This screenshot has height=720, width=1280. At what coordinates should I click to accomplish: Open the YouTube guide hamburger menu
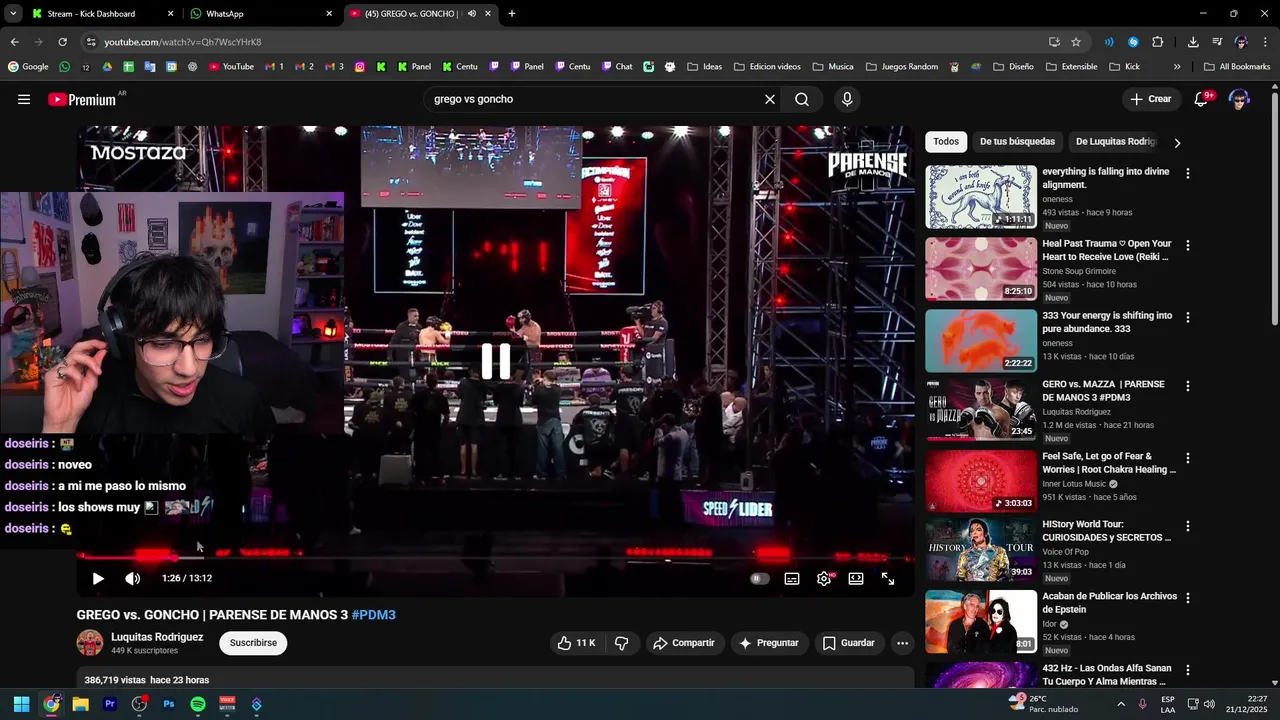pyautogui.click(x=24, y=99)
